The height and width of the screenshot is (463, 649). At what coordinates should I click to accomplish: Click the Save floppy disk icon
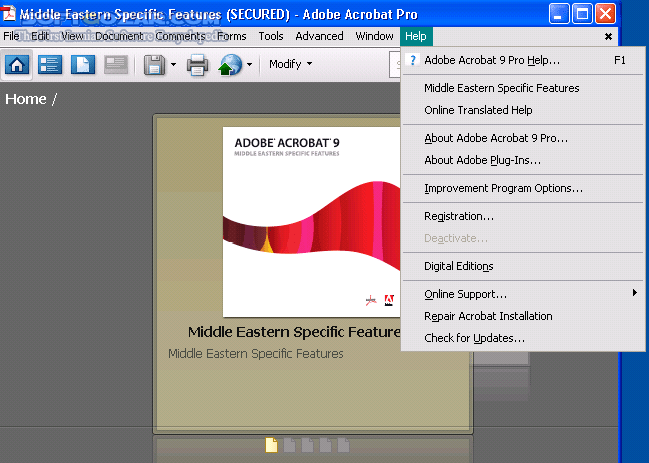[154, 65]
